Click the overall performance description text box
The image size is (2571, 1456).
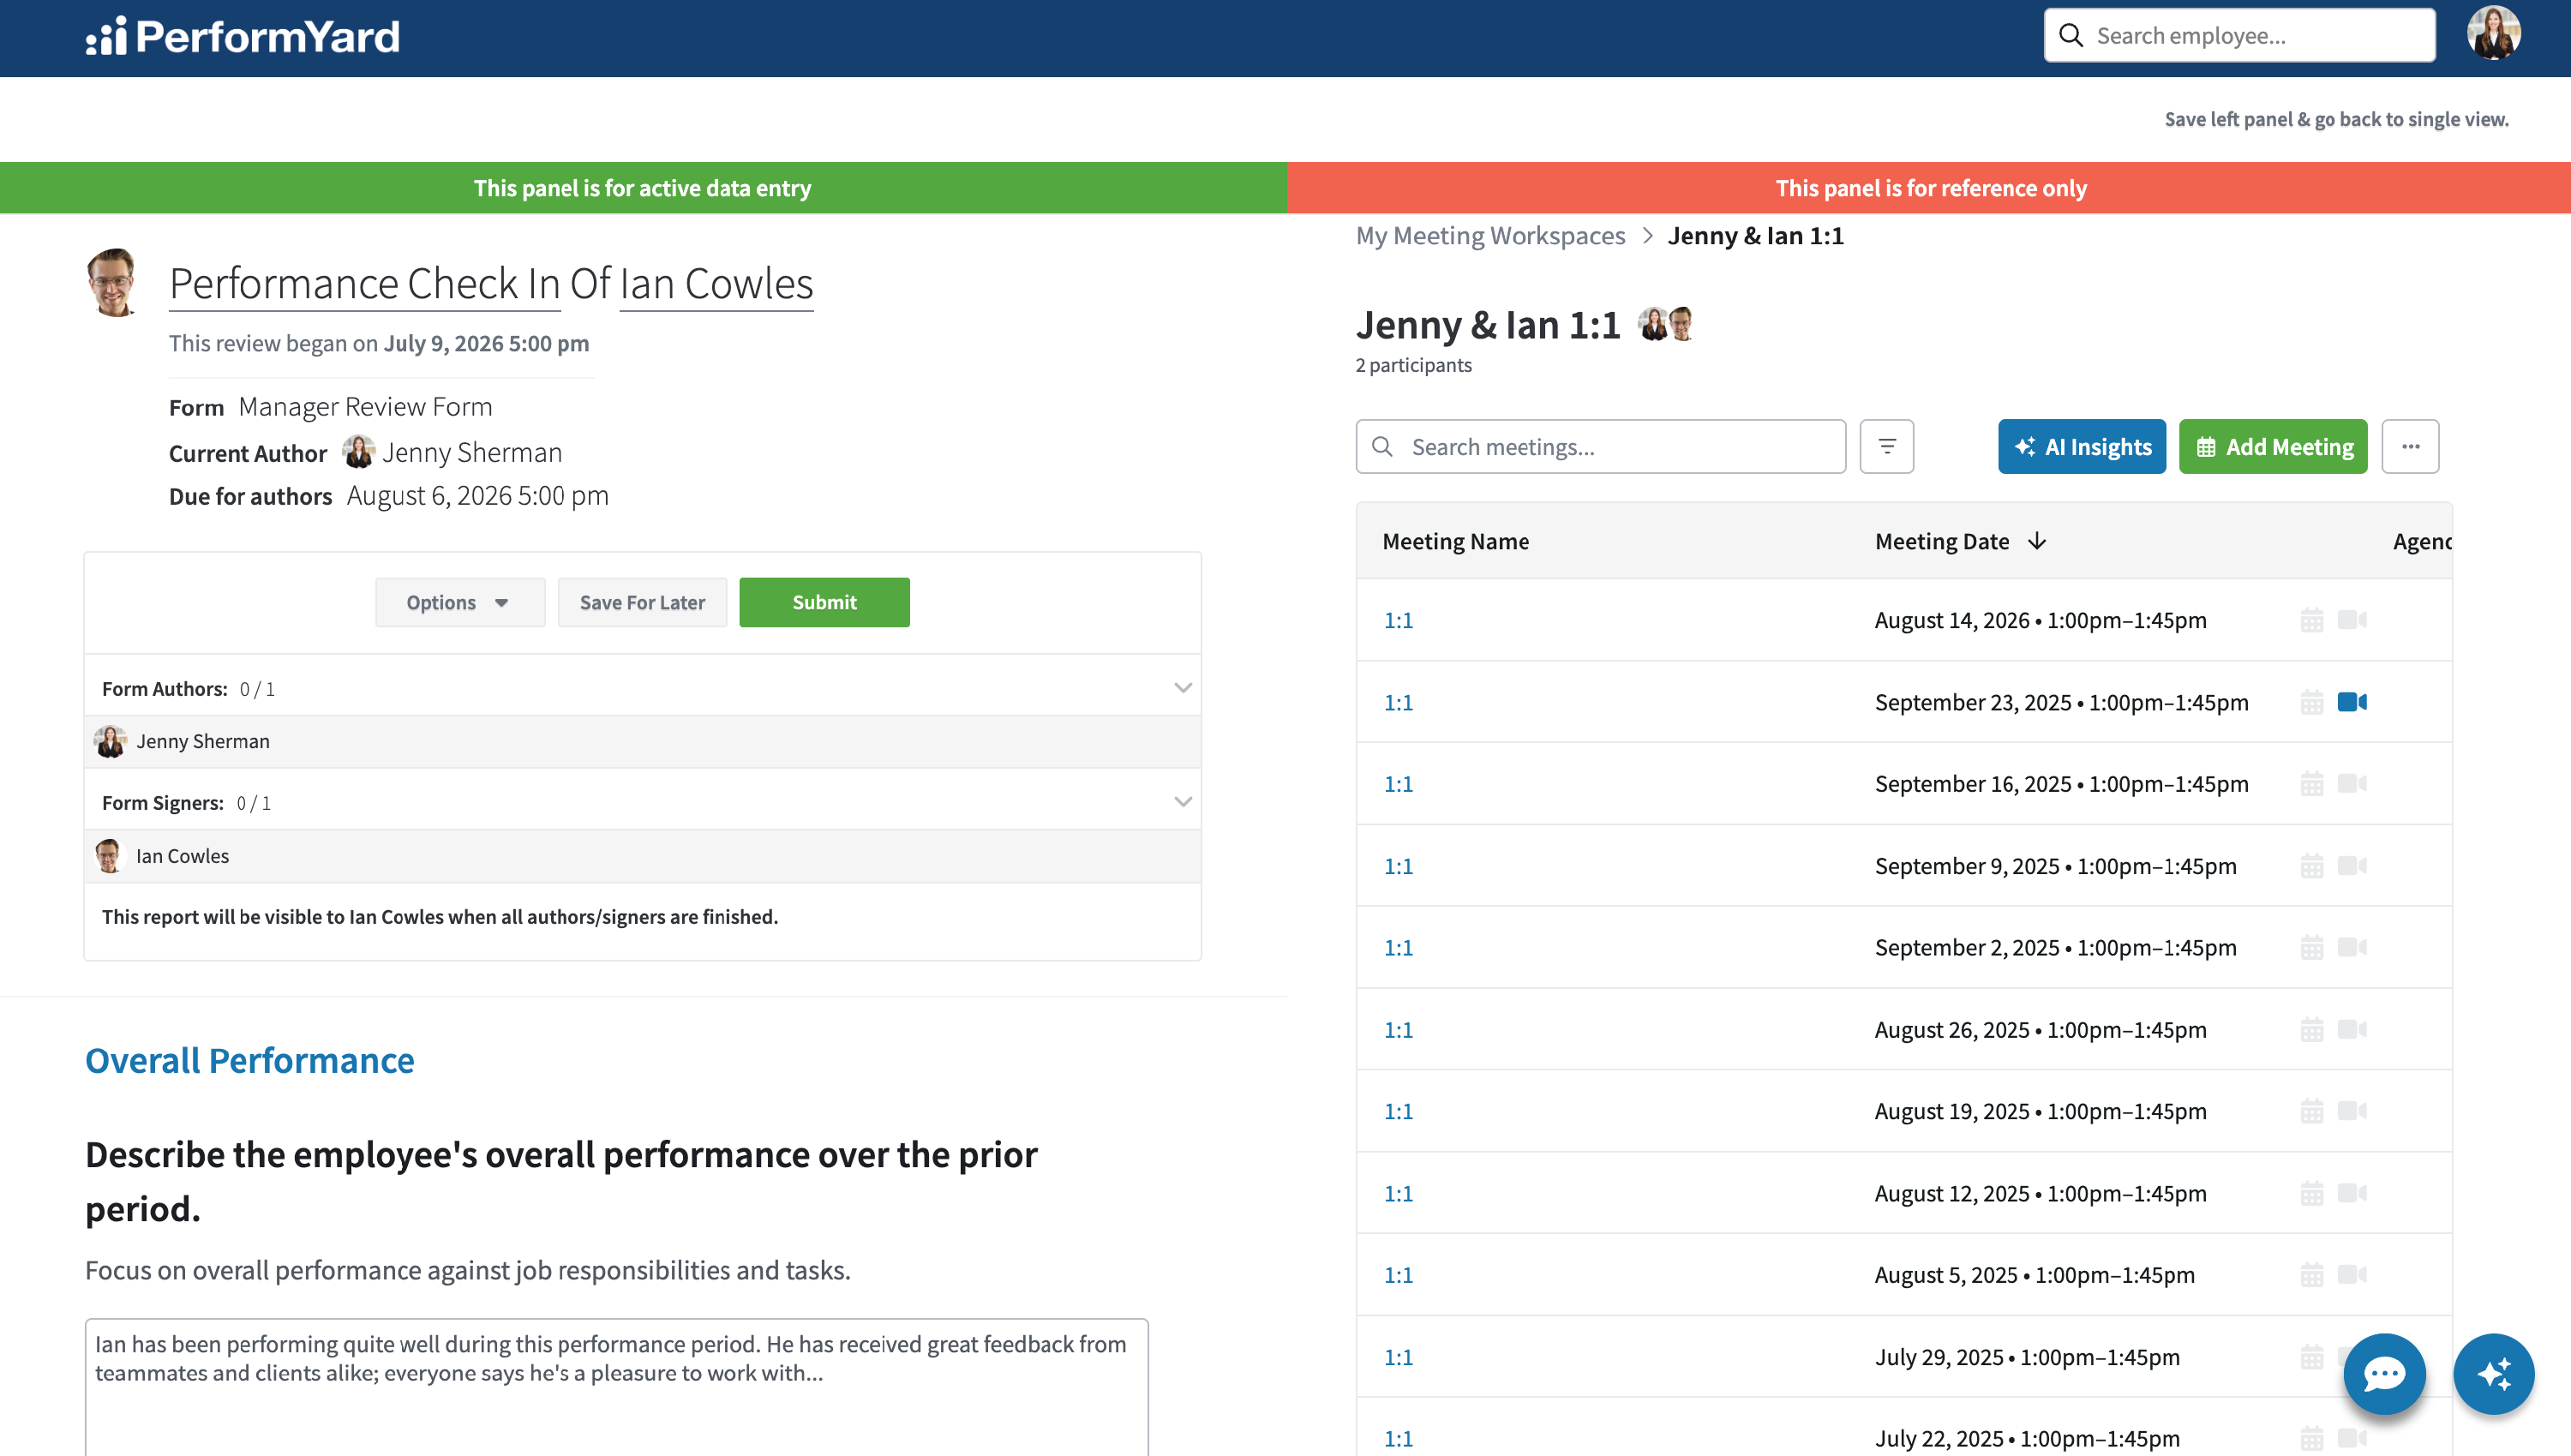tap(616, 1388)
